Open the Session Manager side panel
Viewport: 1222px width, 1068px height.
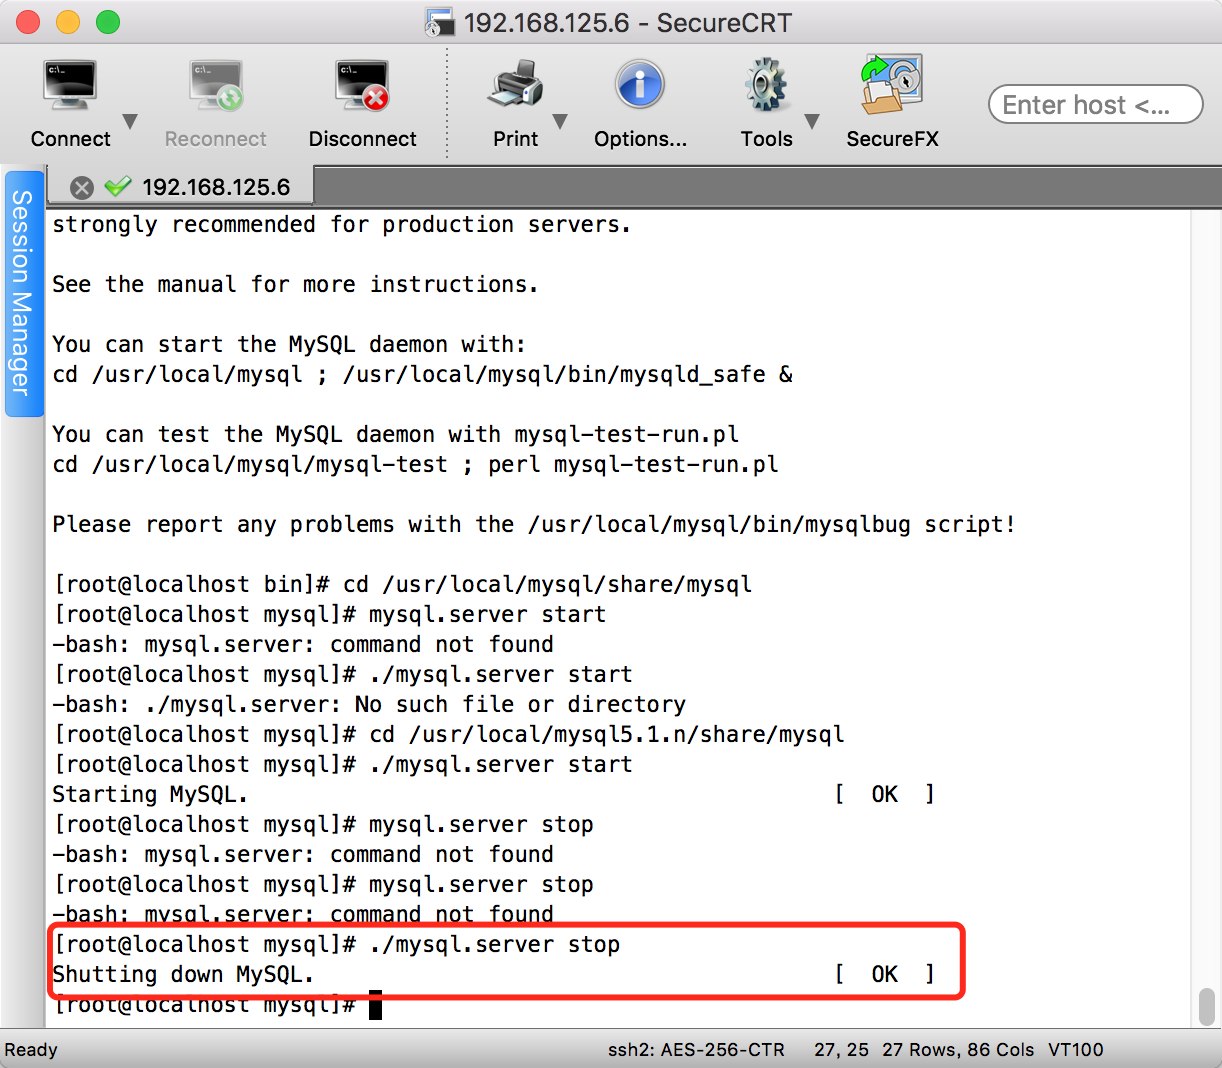click(x=22, y=293)
